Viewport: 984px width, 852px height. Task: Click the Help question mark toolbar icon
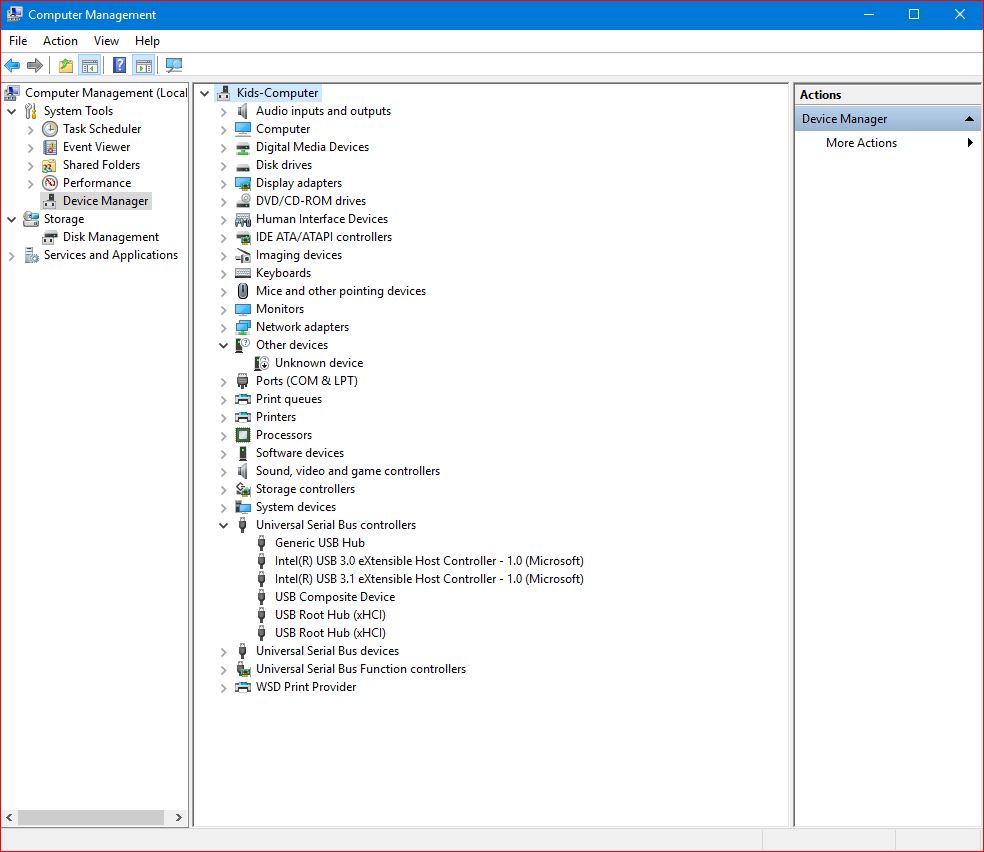tap(119, 65)
